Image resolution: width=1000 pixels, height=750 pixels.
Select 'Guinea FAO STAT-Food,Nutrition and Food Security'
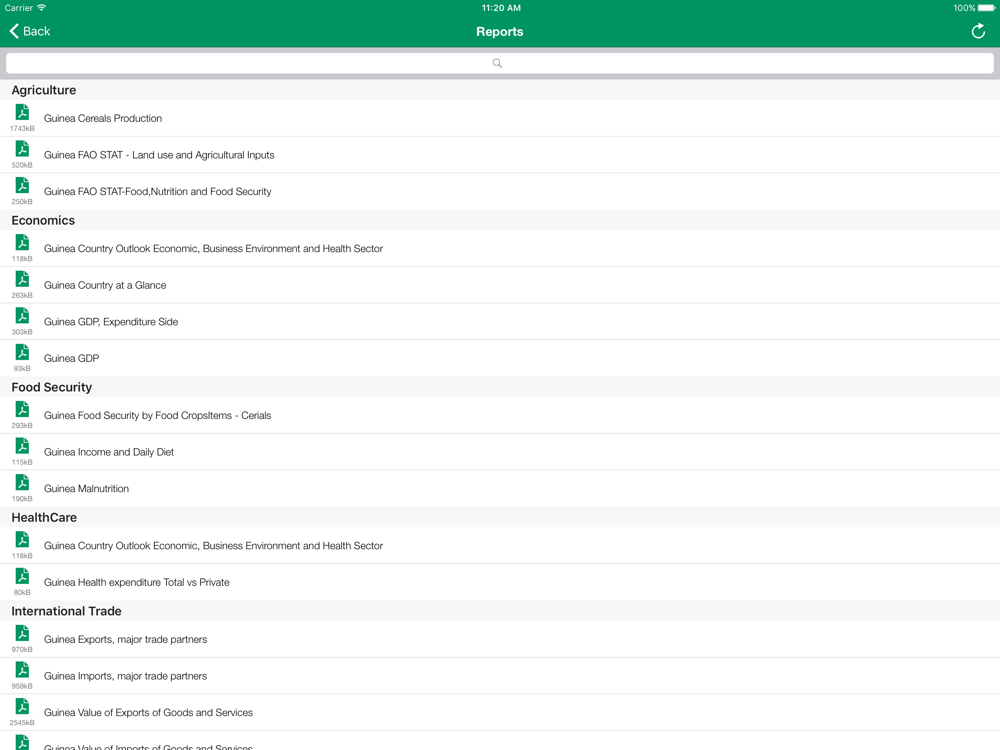click(158, 191)
